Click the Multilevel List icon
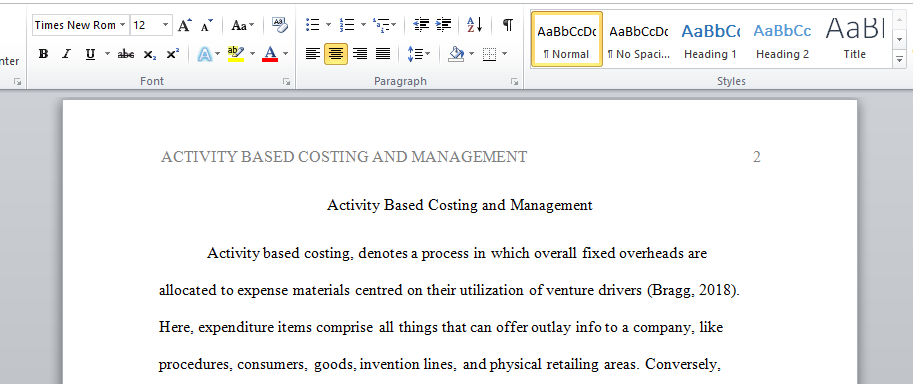913x384 pixels. [381, 25]
